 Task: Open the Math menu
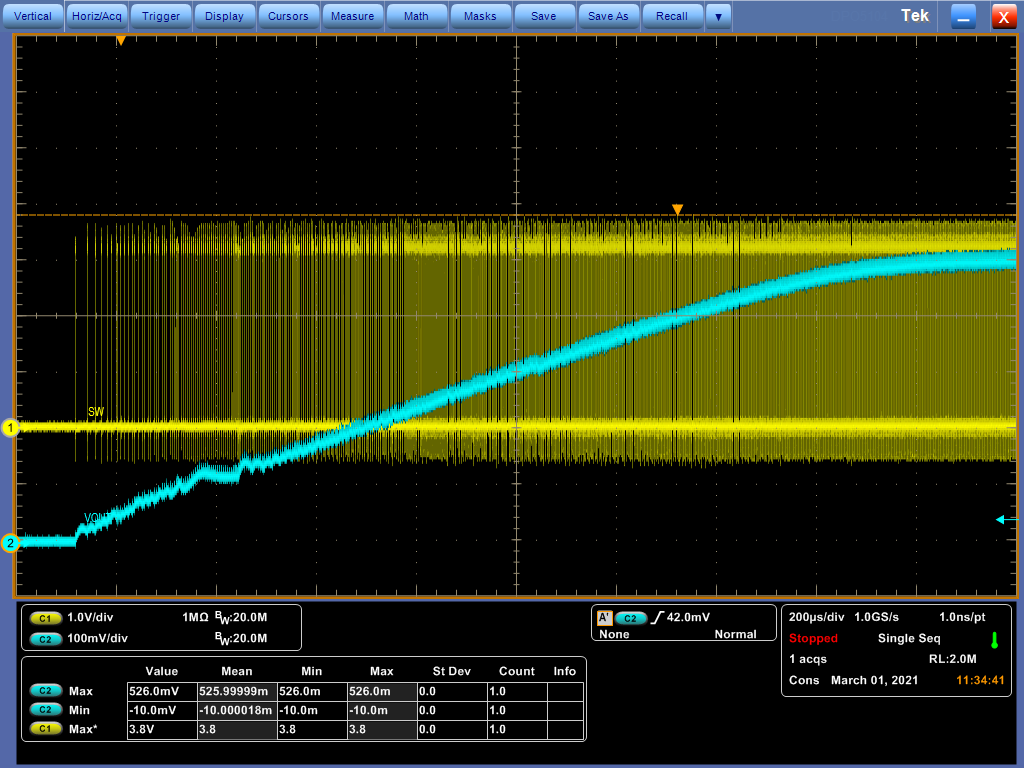[416, 16]
